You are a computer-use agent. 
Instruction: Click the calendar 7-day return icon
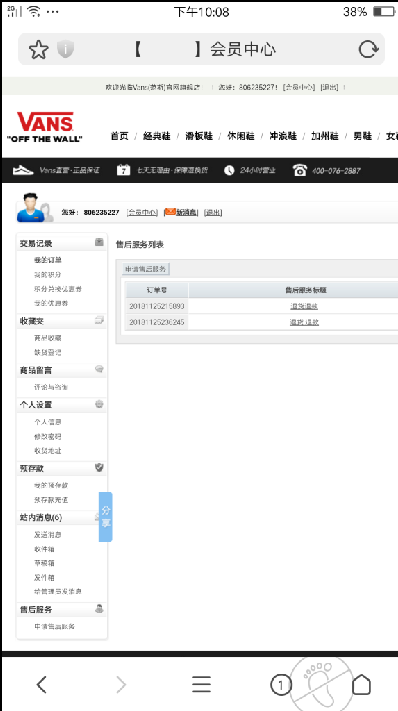(x=123, y=170)
